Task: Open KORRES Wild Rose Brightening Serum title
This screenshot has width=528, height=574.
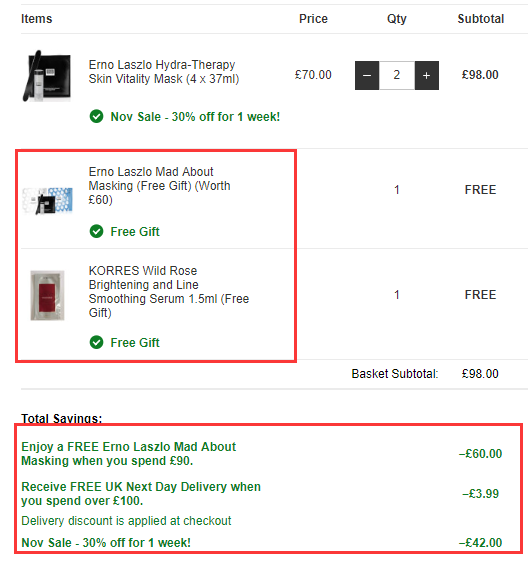Action: tap(169, 292)
